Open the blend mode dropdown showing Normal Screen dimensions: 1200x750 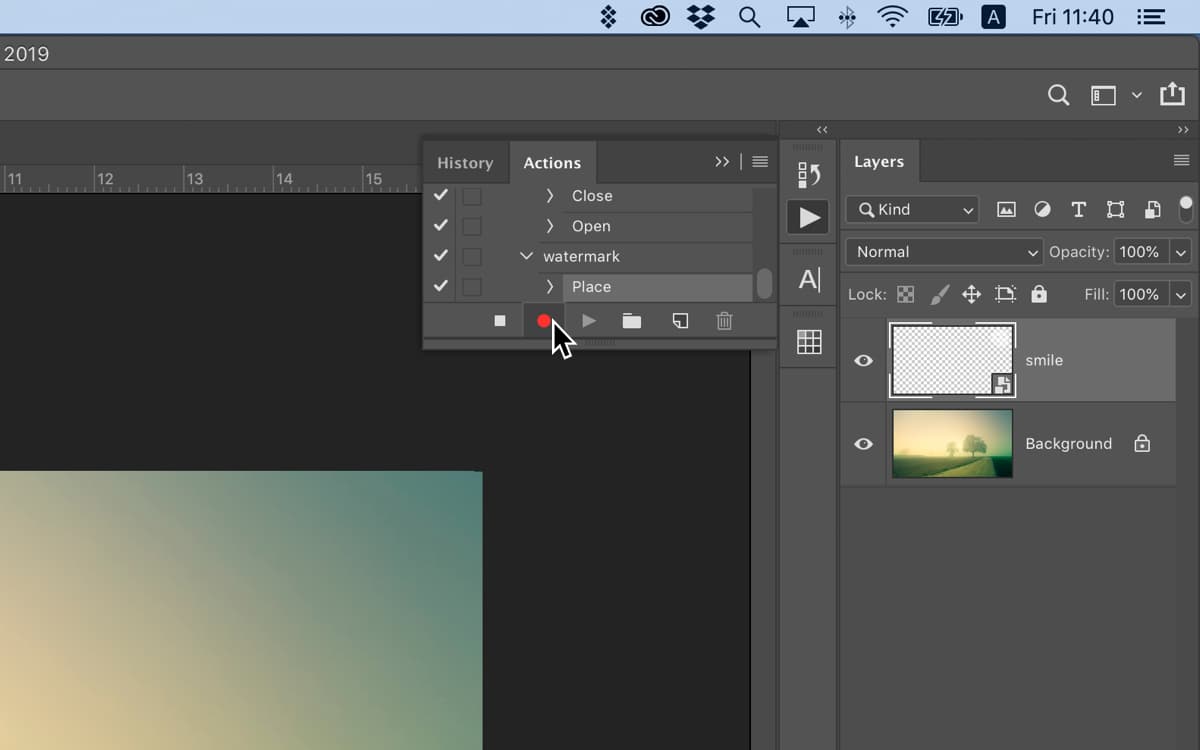pyautogui.click(x=942, y=252)
